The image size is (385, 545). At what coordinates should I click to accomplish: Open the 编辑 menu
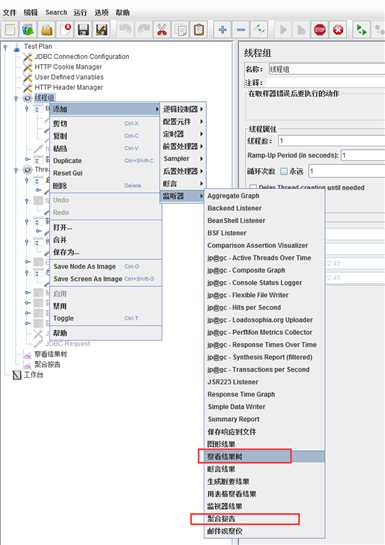[31, 13]
